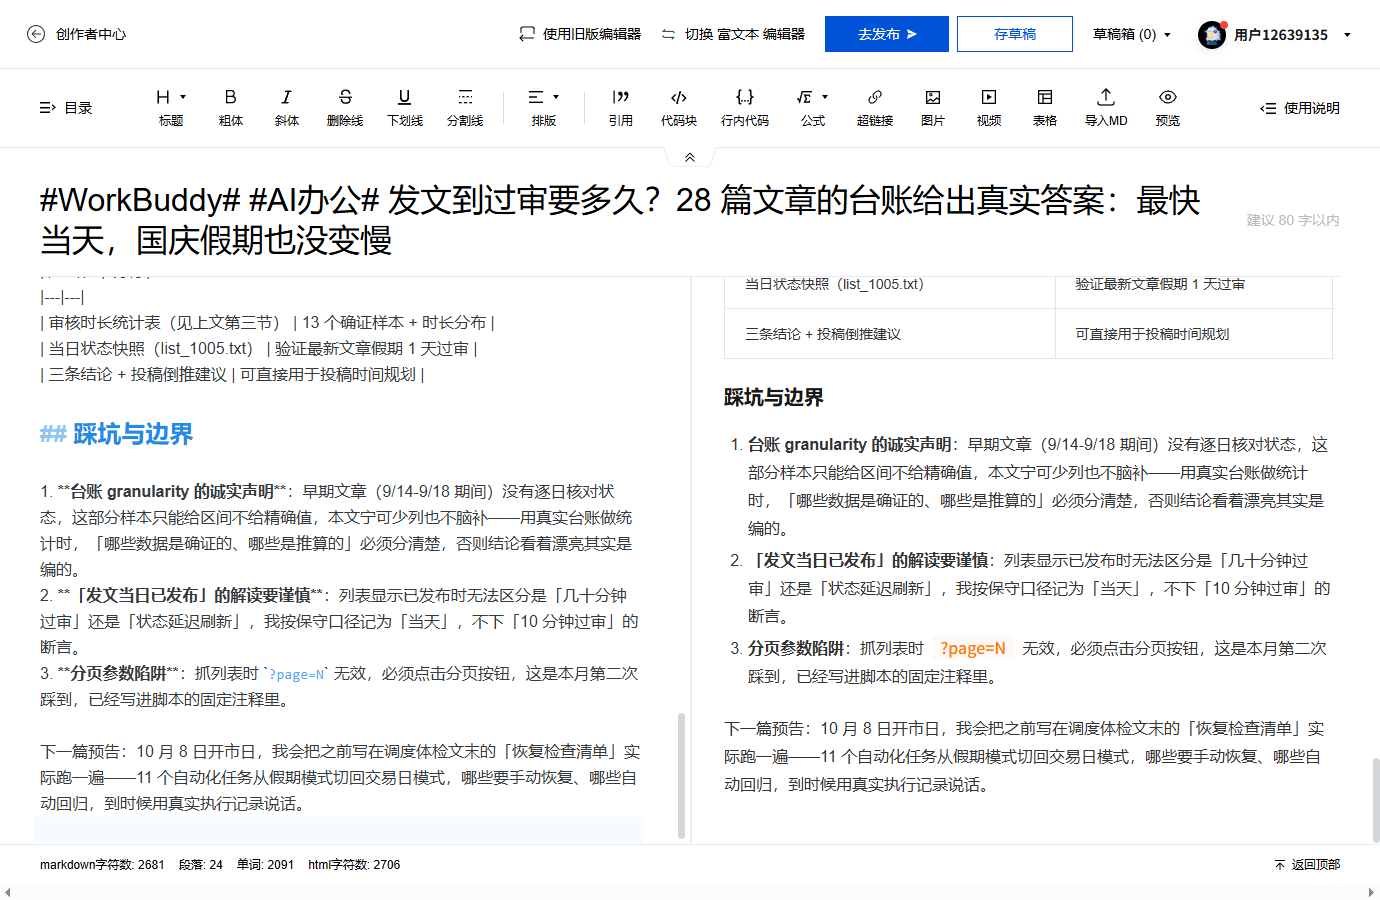Viewport: 1380px width, 900px height.
Task: Insert an 图片 image
Action: pos(933,107)
